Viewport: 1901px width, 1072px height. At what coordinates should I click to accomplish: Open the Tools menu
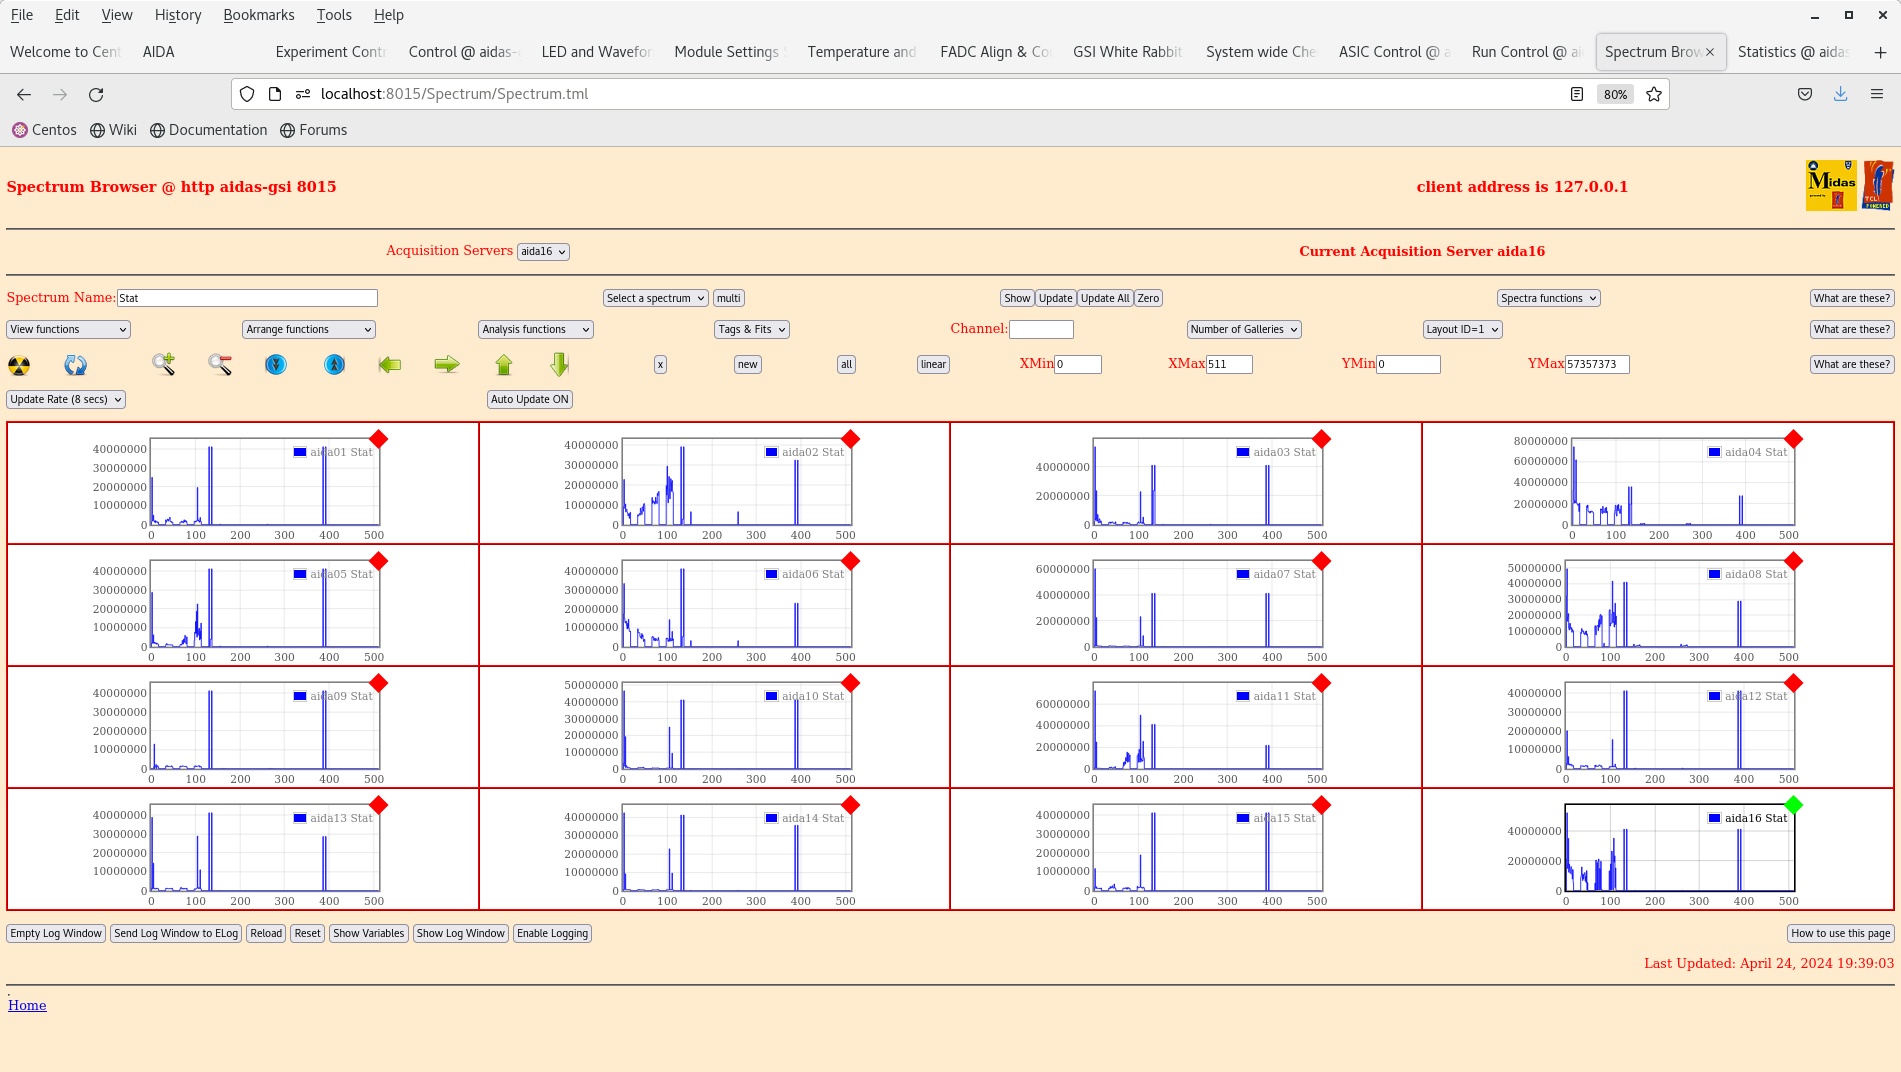click(x=334, y=15)
